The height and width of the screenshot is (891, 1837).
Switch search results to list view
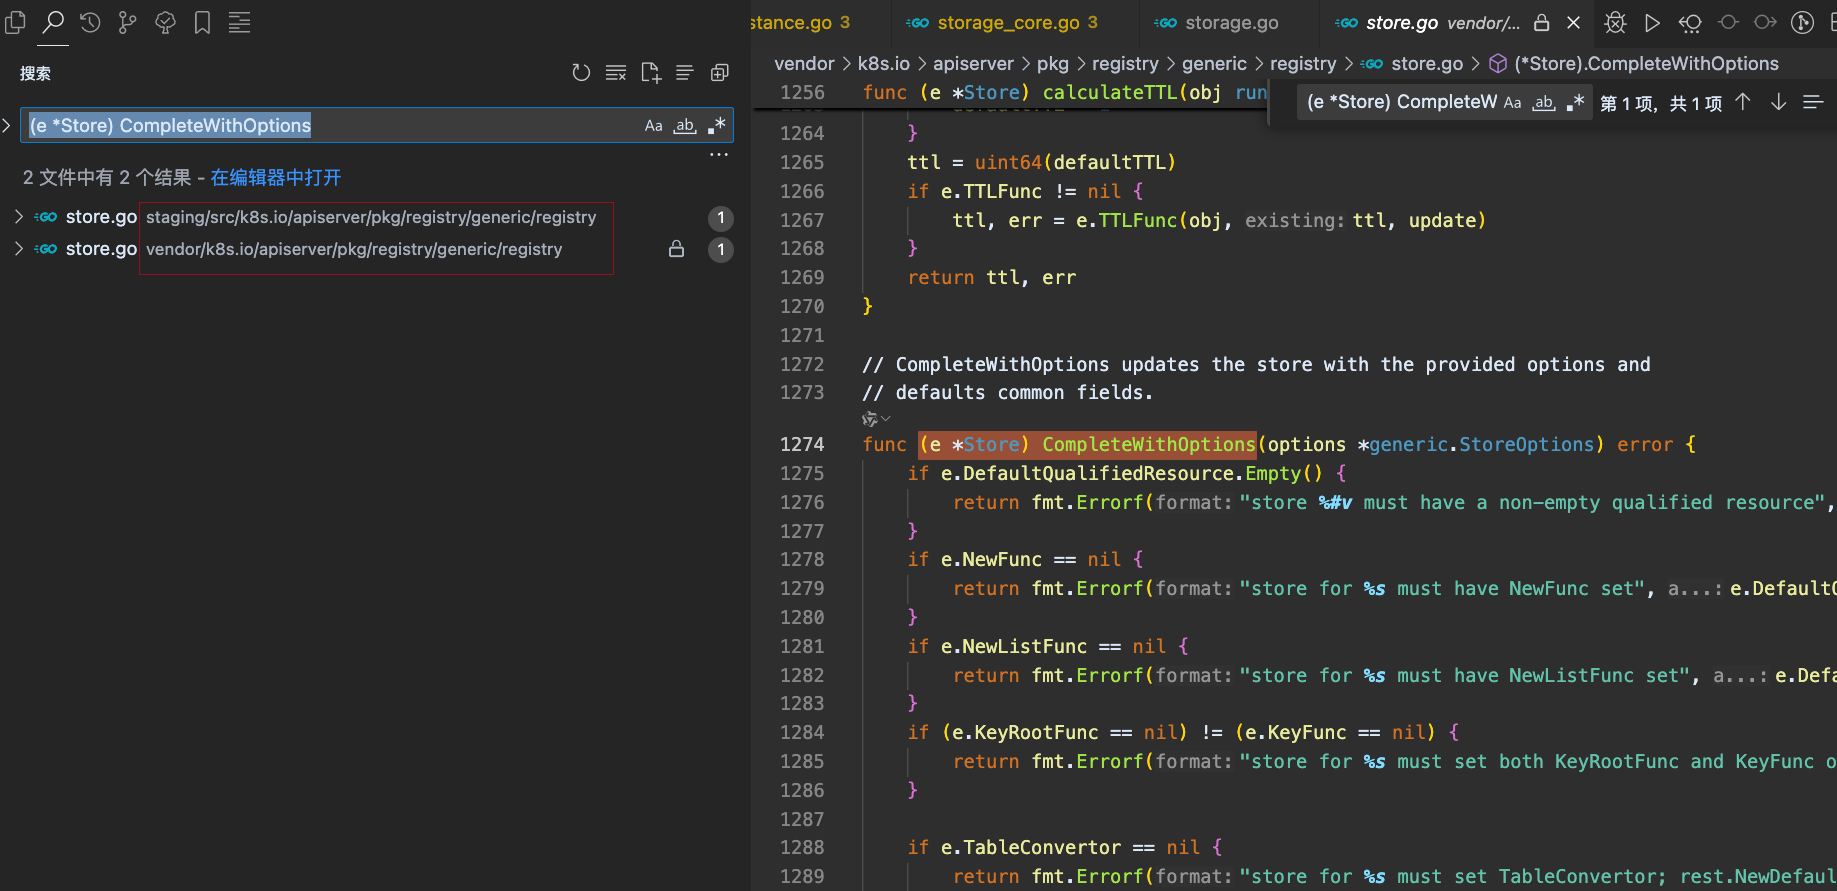pyautogui.click(x=685, y=72)
